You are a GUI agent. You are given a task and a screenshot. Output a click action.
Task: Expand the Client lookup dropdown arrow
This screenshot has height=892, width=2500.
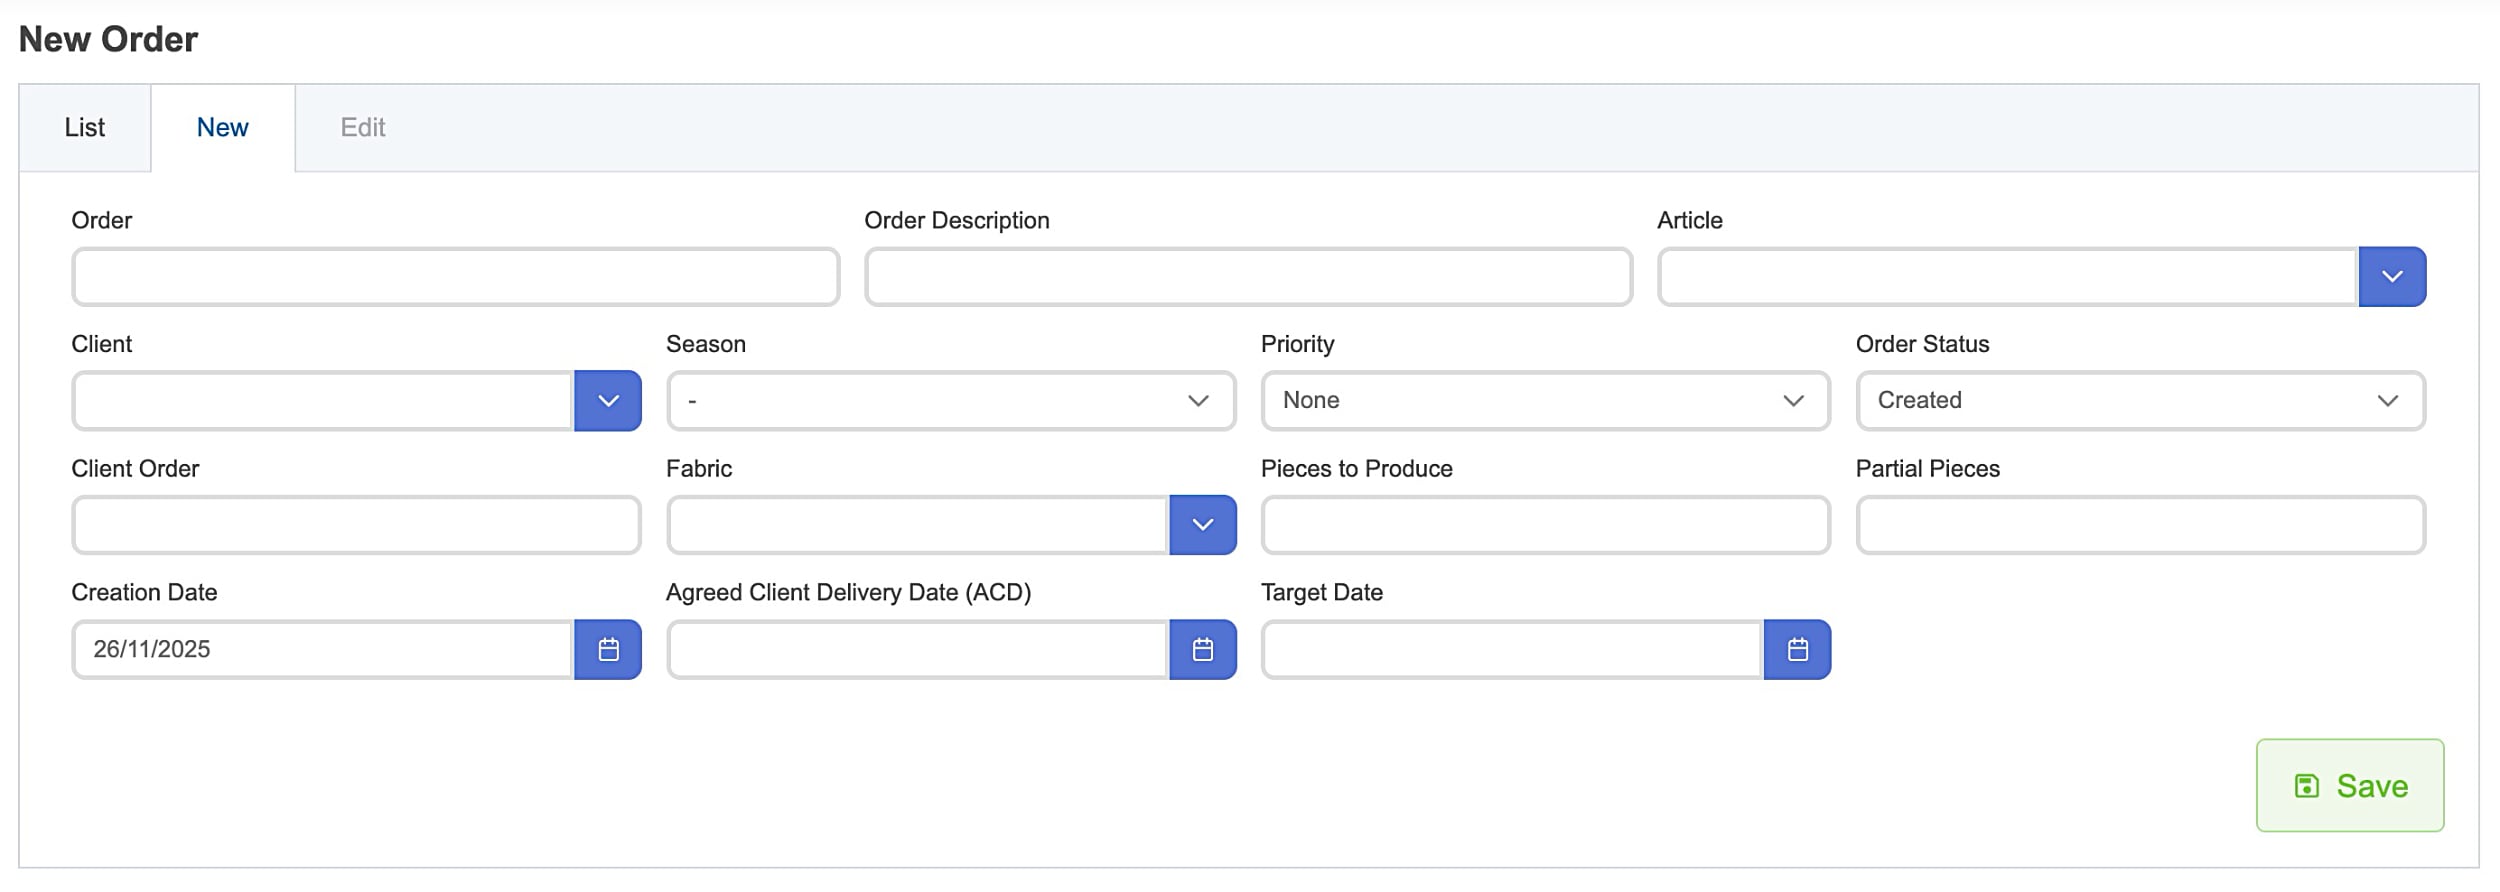tap(607, 401)
